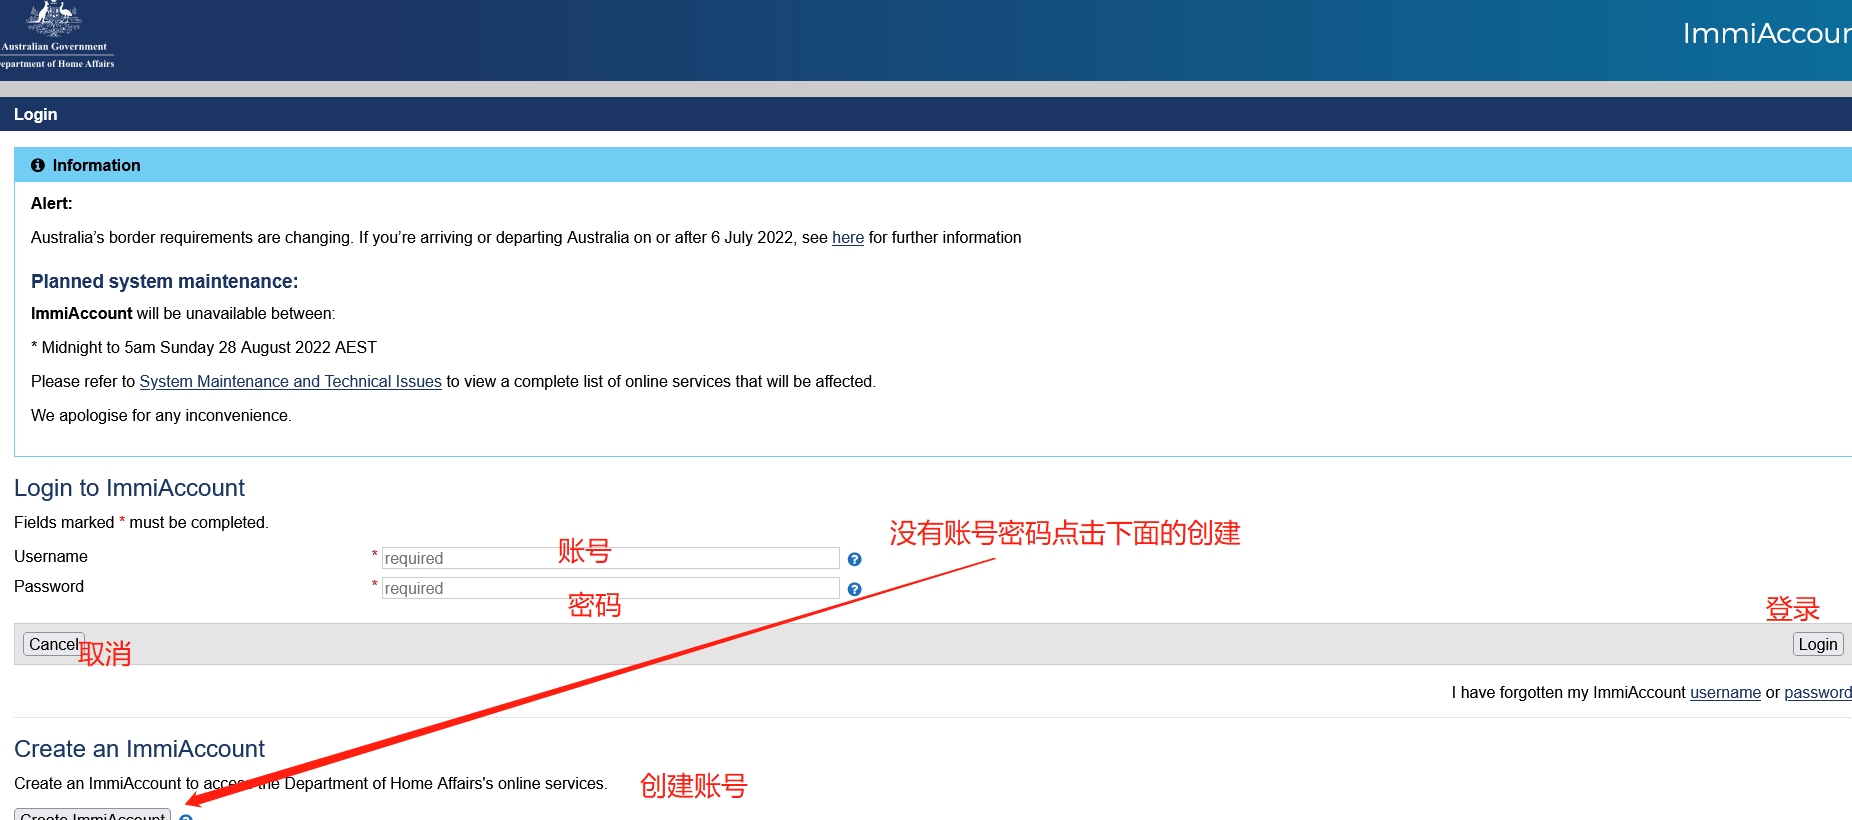Click the Password help question icon
Image resolution: width=1852 pixels, height=820 pixels.
click(854, 589)
